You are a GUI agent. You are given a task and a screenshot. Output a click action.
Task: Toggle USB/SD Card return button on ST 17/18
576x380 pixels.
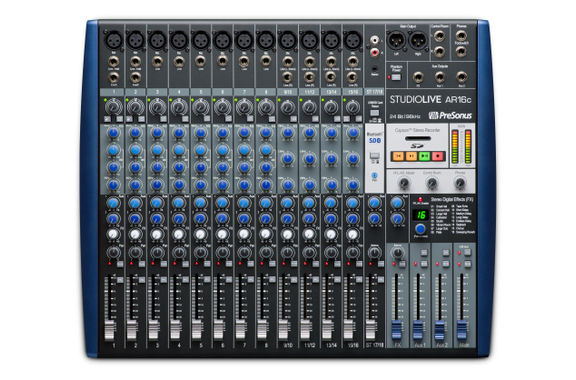pyautogui.click(x=374, y=112)
